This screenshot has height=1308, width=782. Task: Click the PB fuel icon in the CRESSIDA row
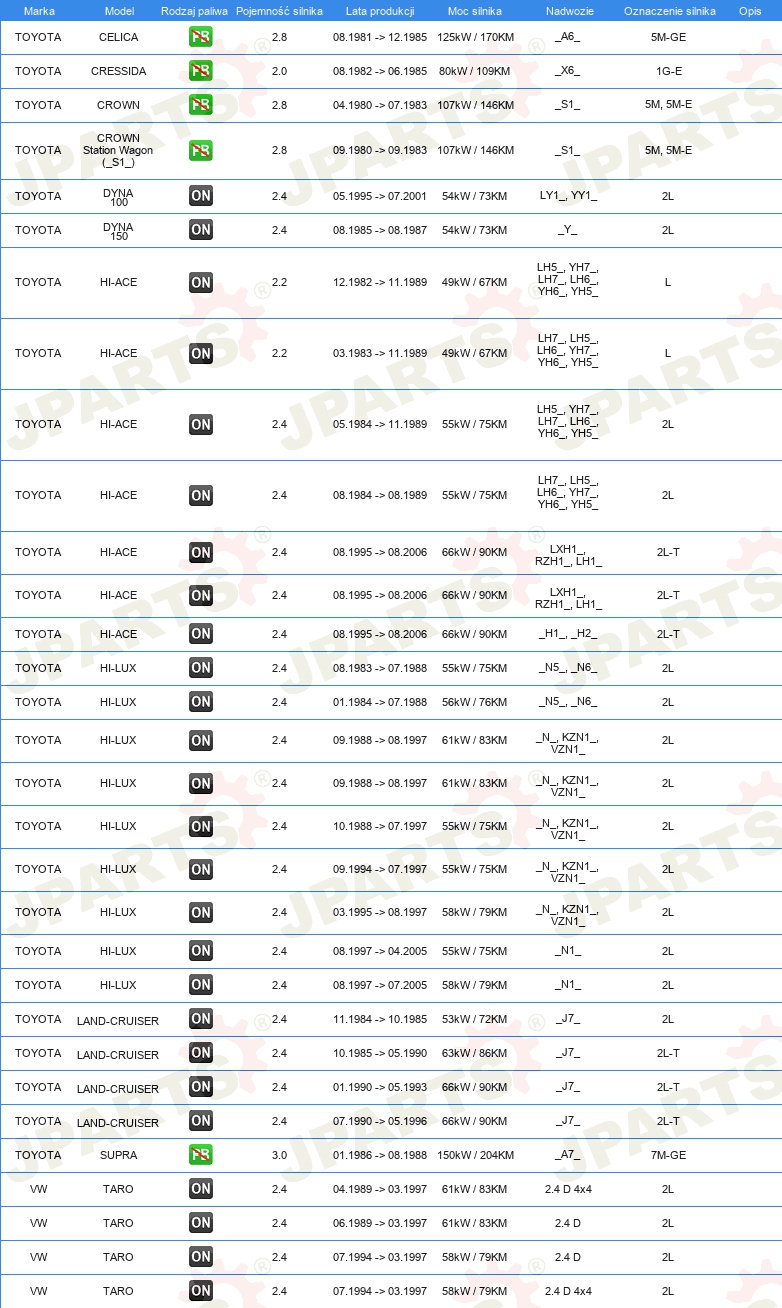point(201,71)
